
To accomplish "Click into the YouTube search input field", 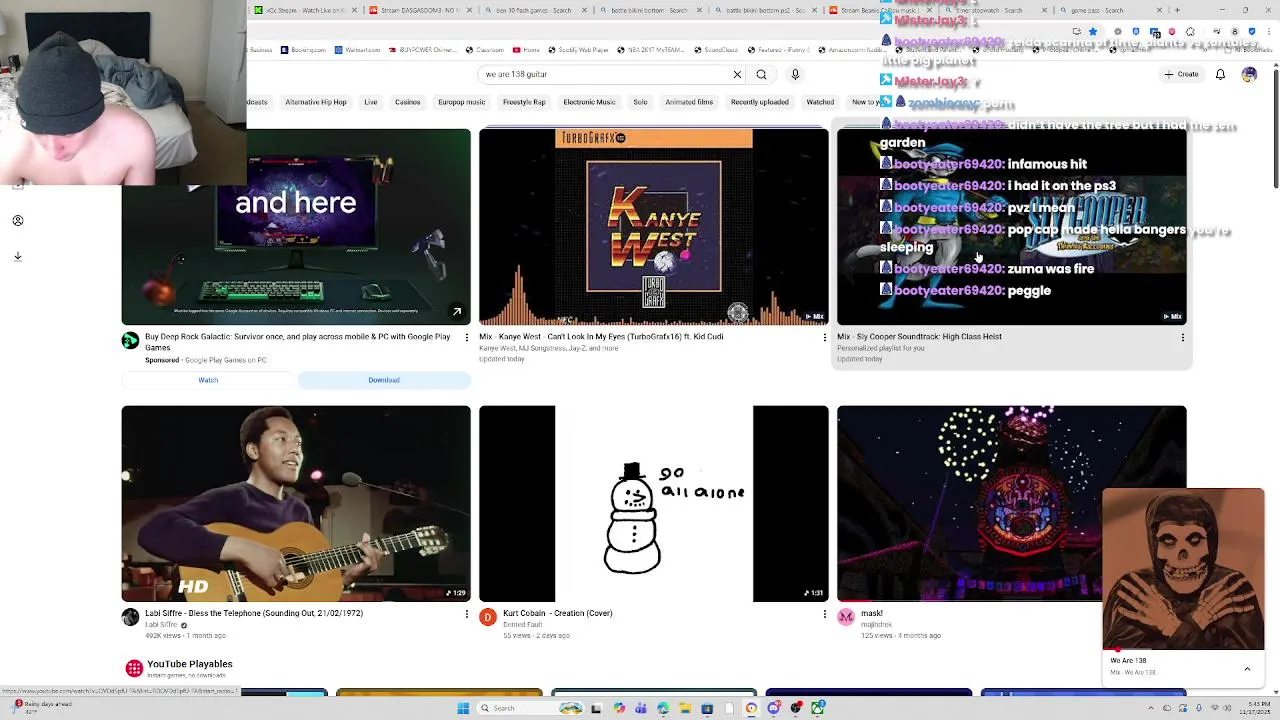I will click(605, 74).
